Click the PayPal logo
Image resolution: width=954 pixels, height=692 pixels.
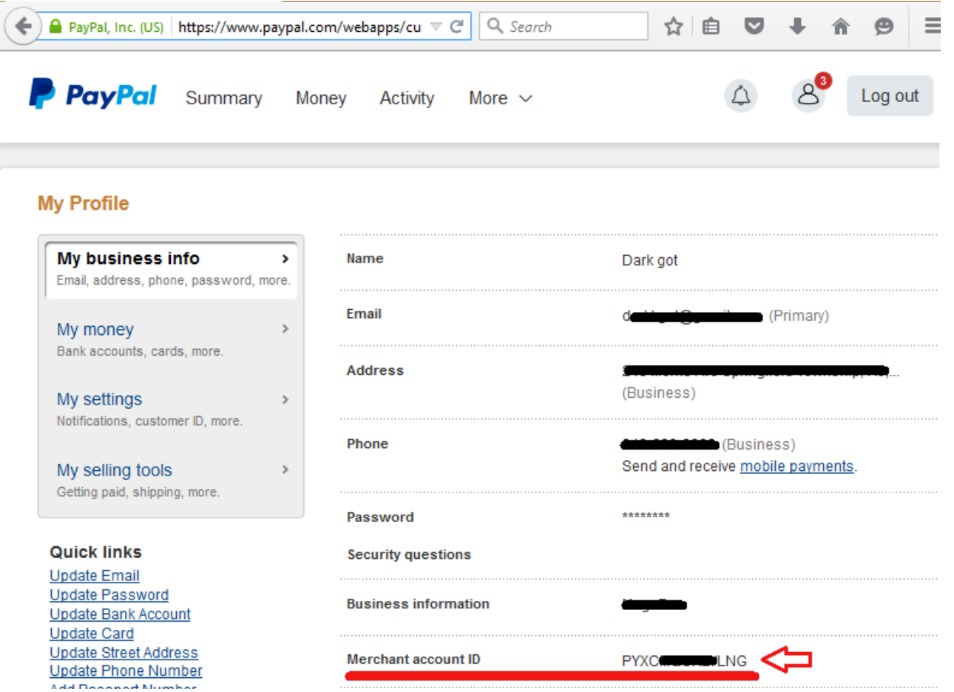tap(93, 95)
